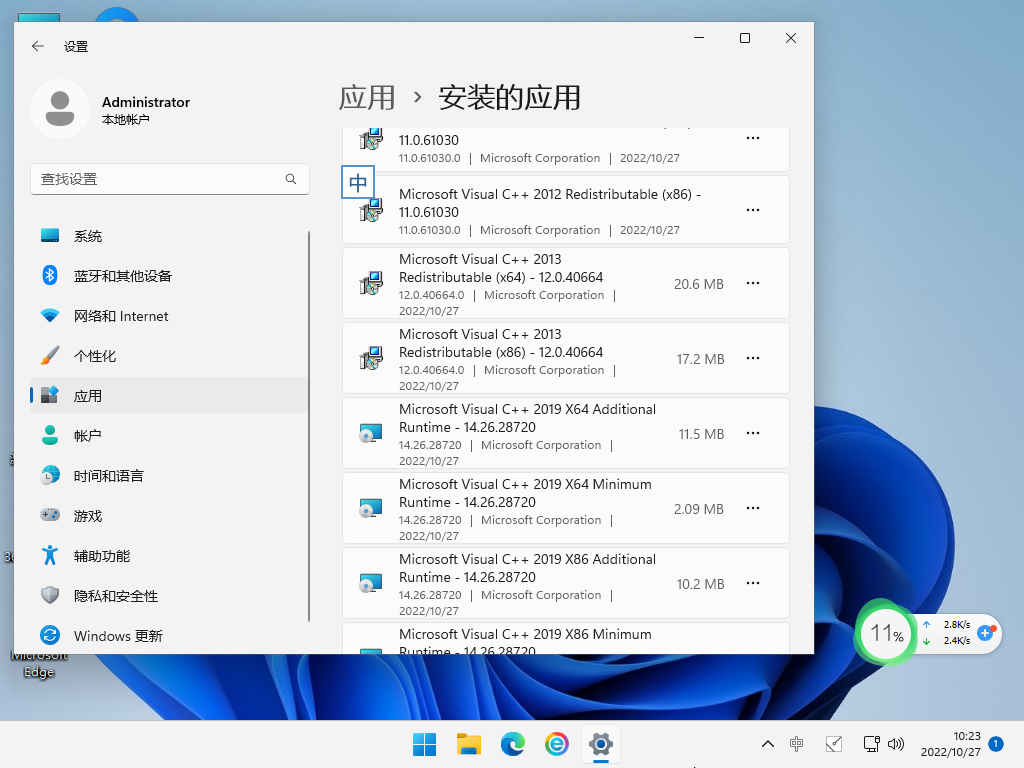This screenshot has width=1024, height=768.
Task: Open 蓝牙和其他设备 settings
Action: [121, 276]
